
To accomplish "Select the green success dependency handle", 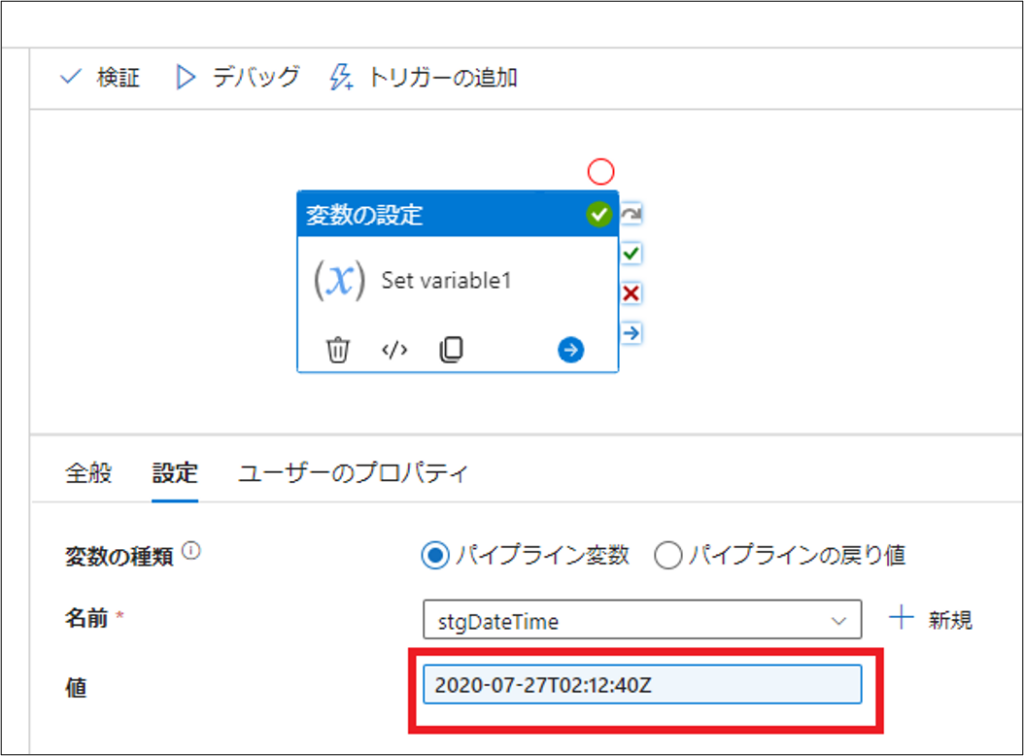I will click(x=631, y=254).
